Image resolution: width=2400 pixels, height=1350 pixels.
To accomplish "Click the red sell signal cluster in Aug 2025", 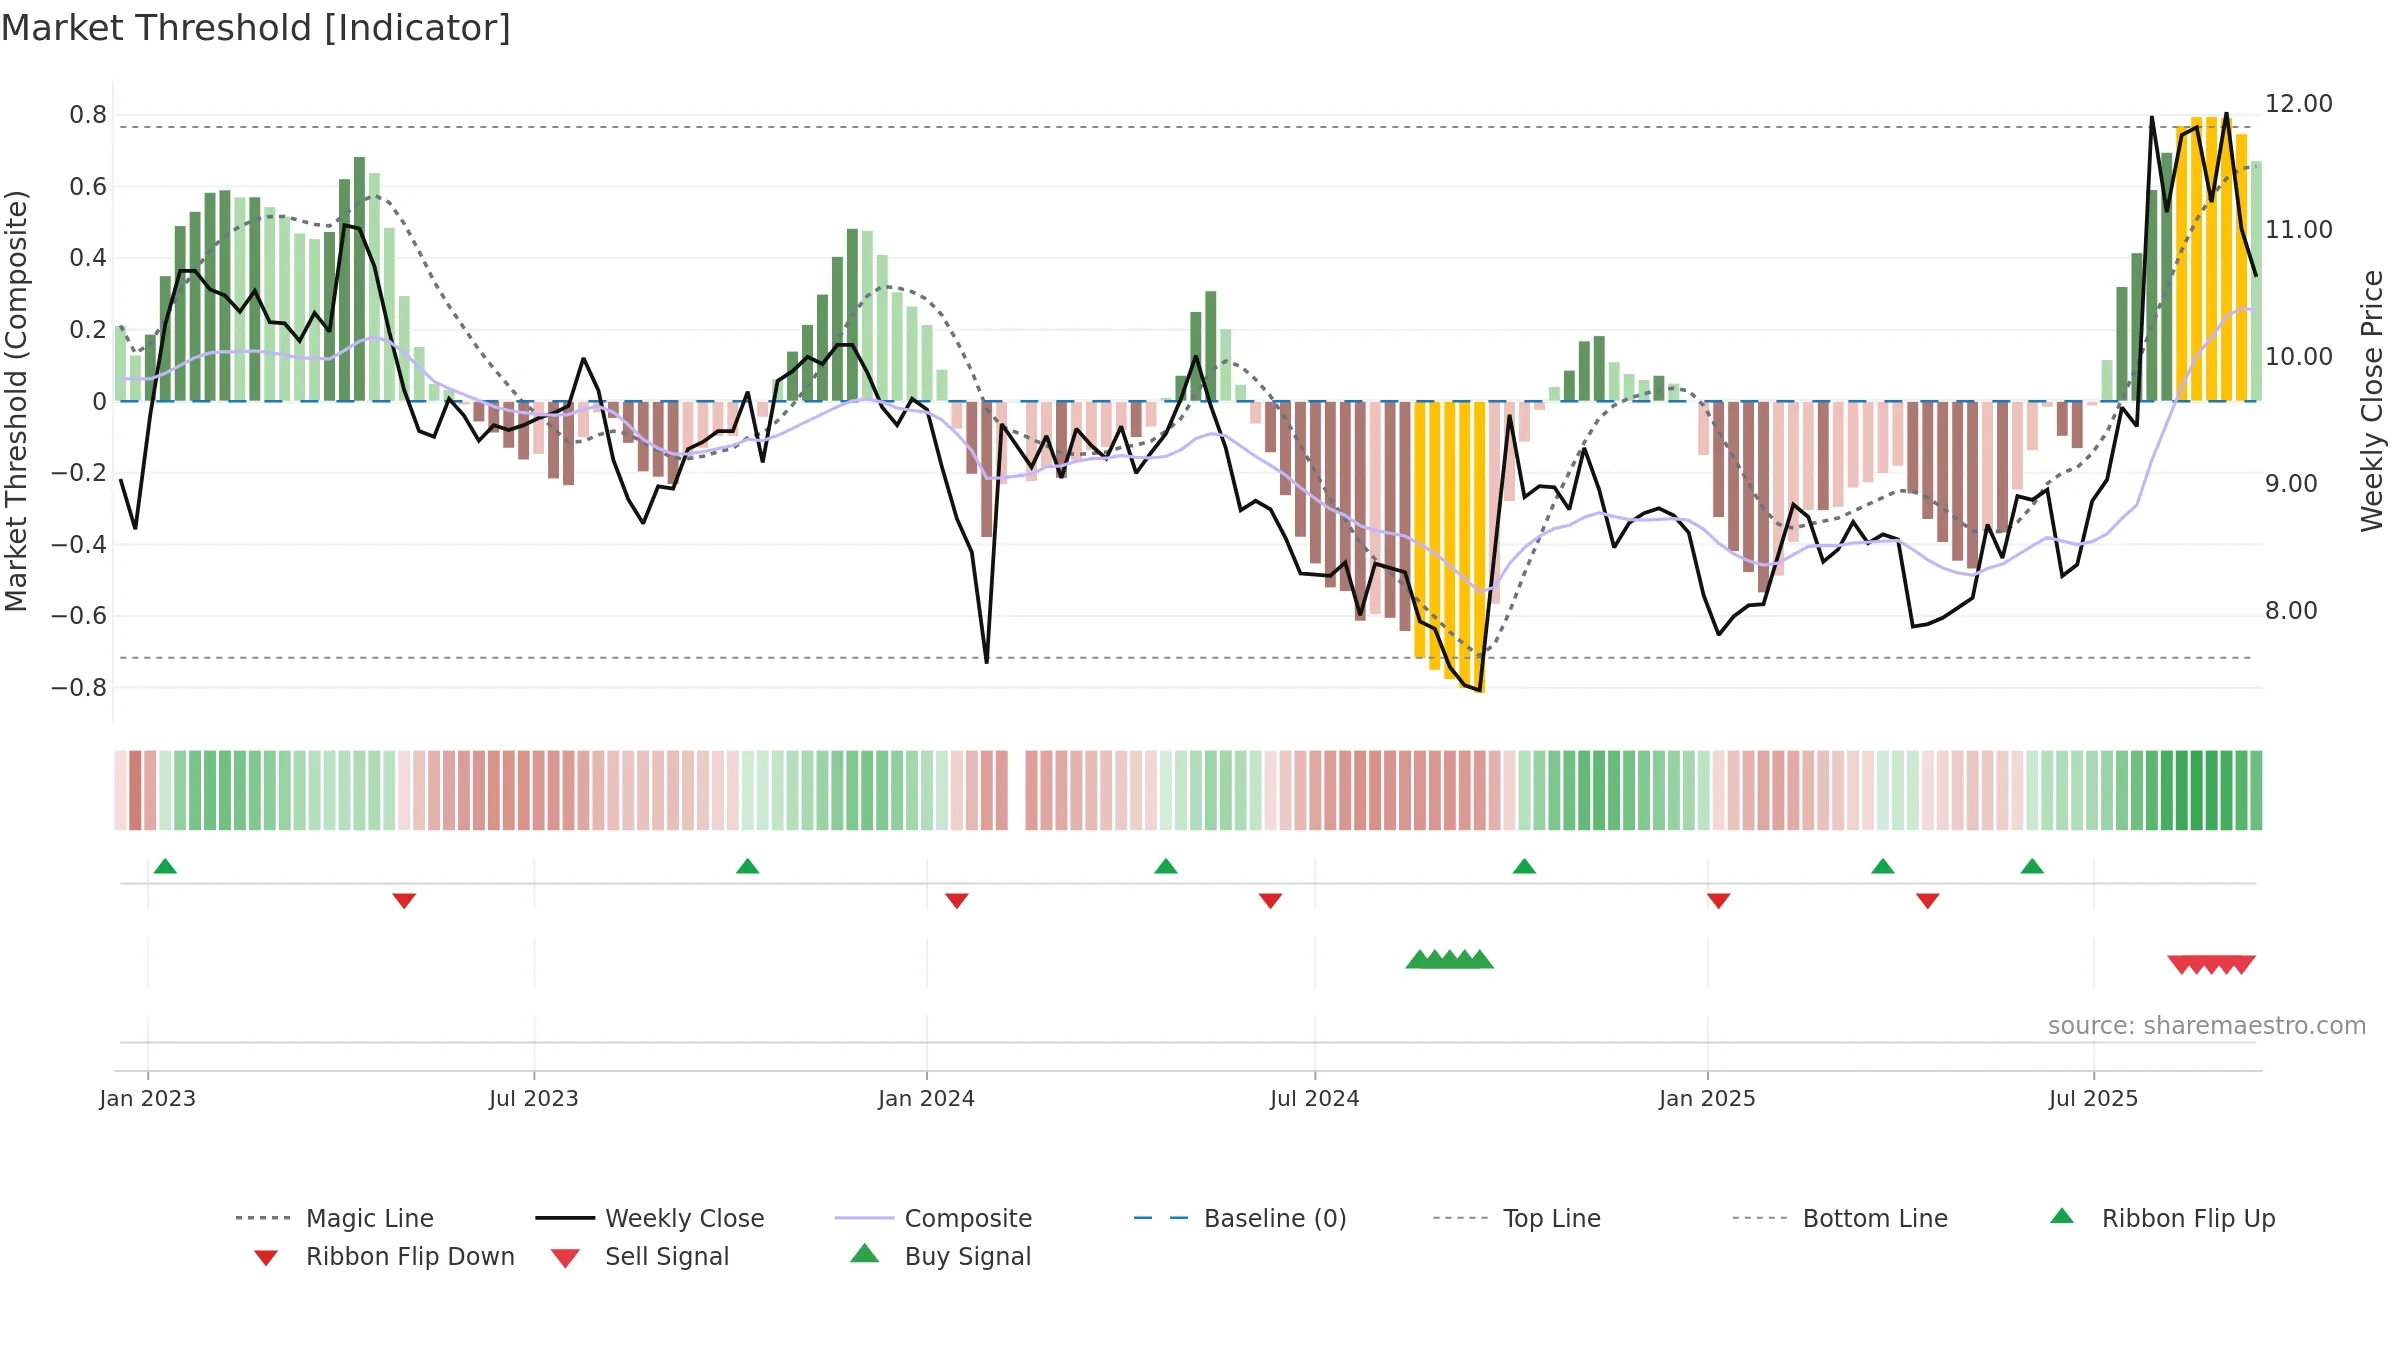I will (x=2211, y=964).
